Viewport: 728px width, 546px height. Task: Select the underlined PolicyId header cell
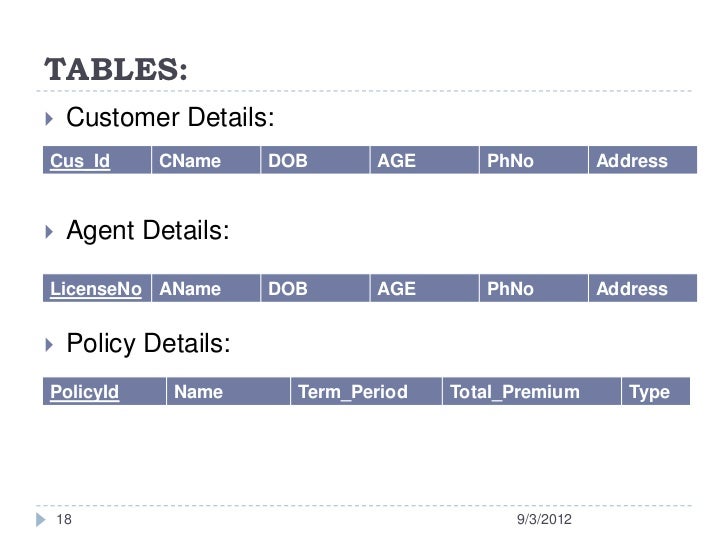tap(104, 391)
